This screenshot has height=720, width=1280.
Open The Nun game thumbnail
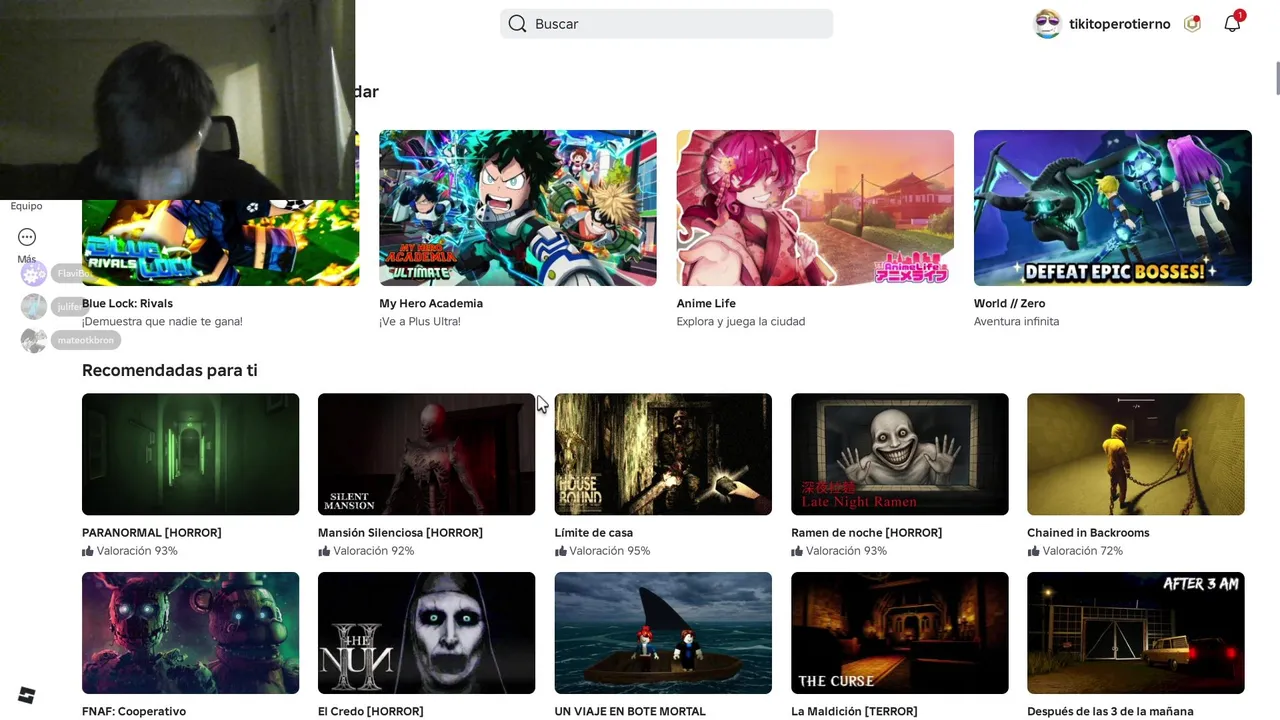coord(426,633)
